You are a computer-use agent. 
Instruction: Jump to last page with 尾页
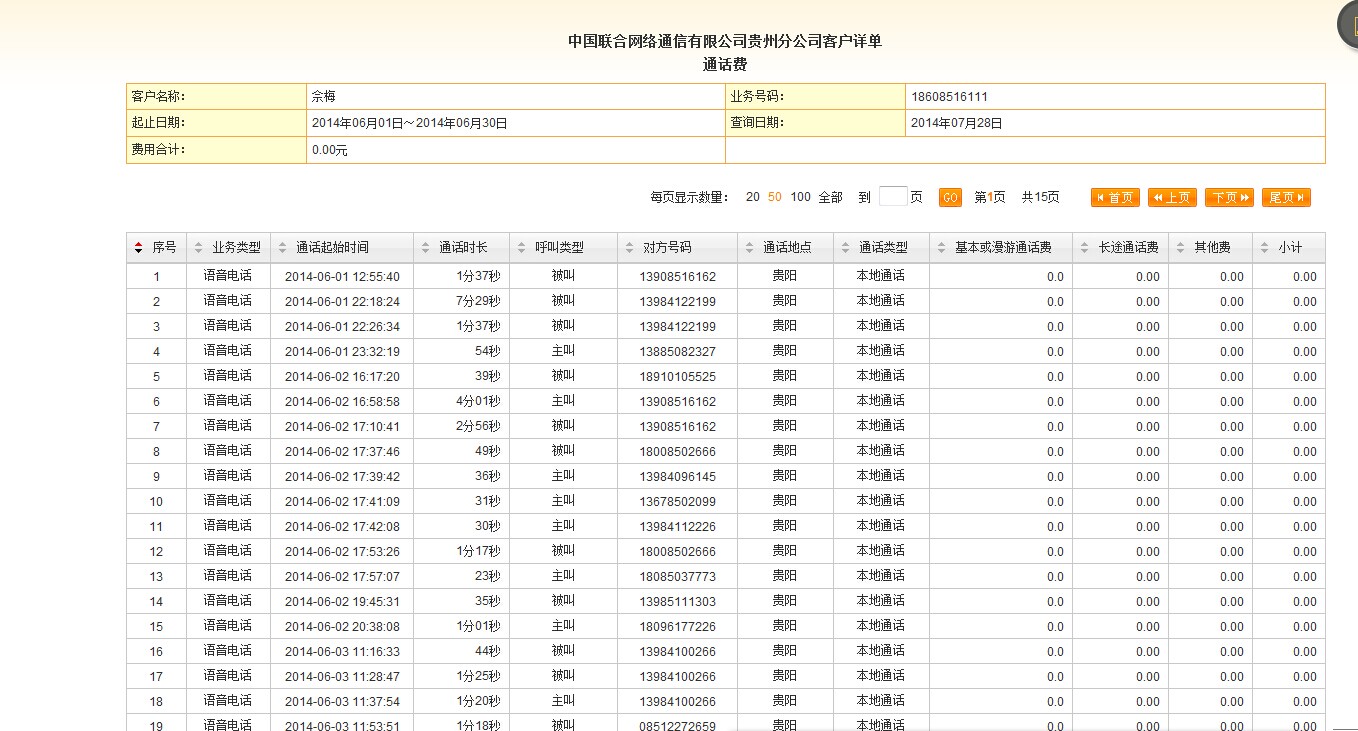coord(1286,198)
